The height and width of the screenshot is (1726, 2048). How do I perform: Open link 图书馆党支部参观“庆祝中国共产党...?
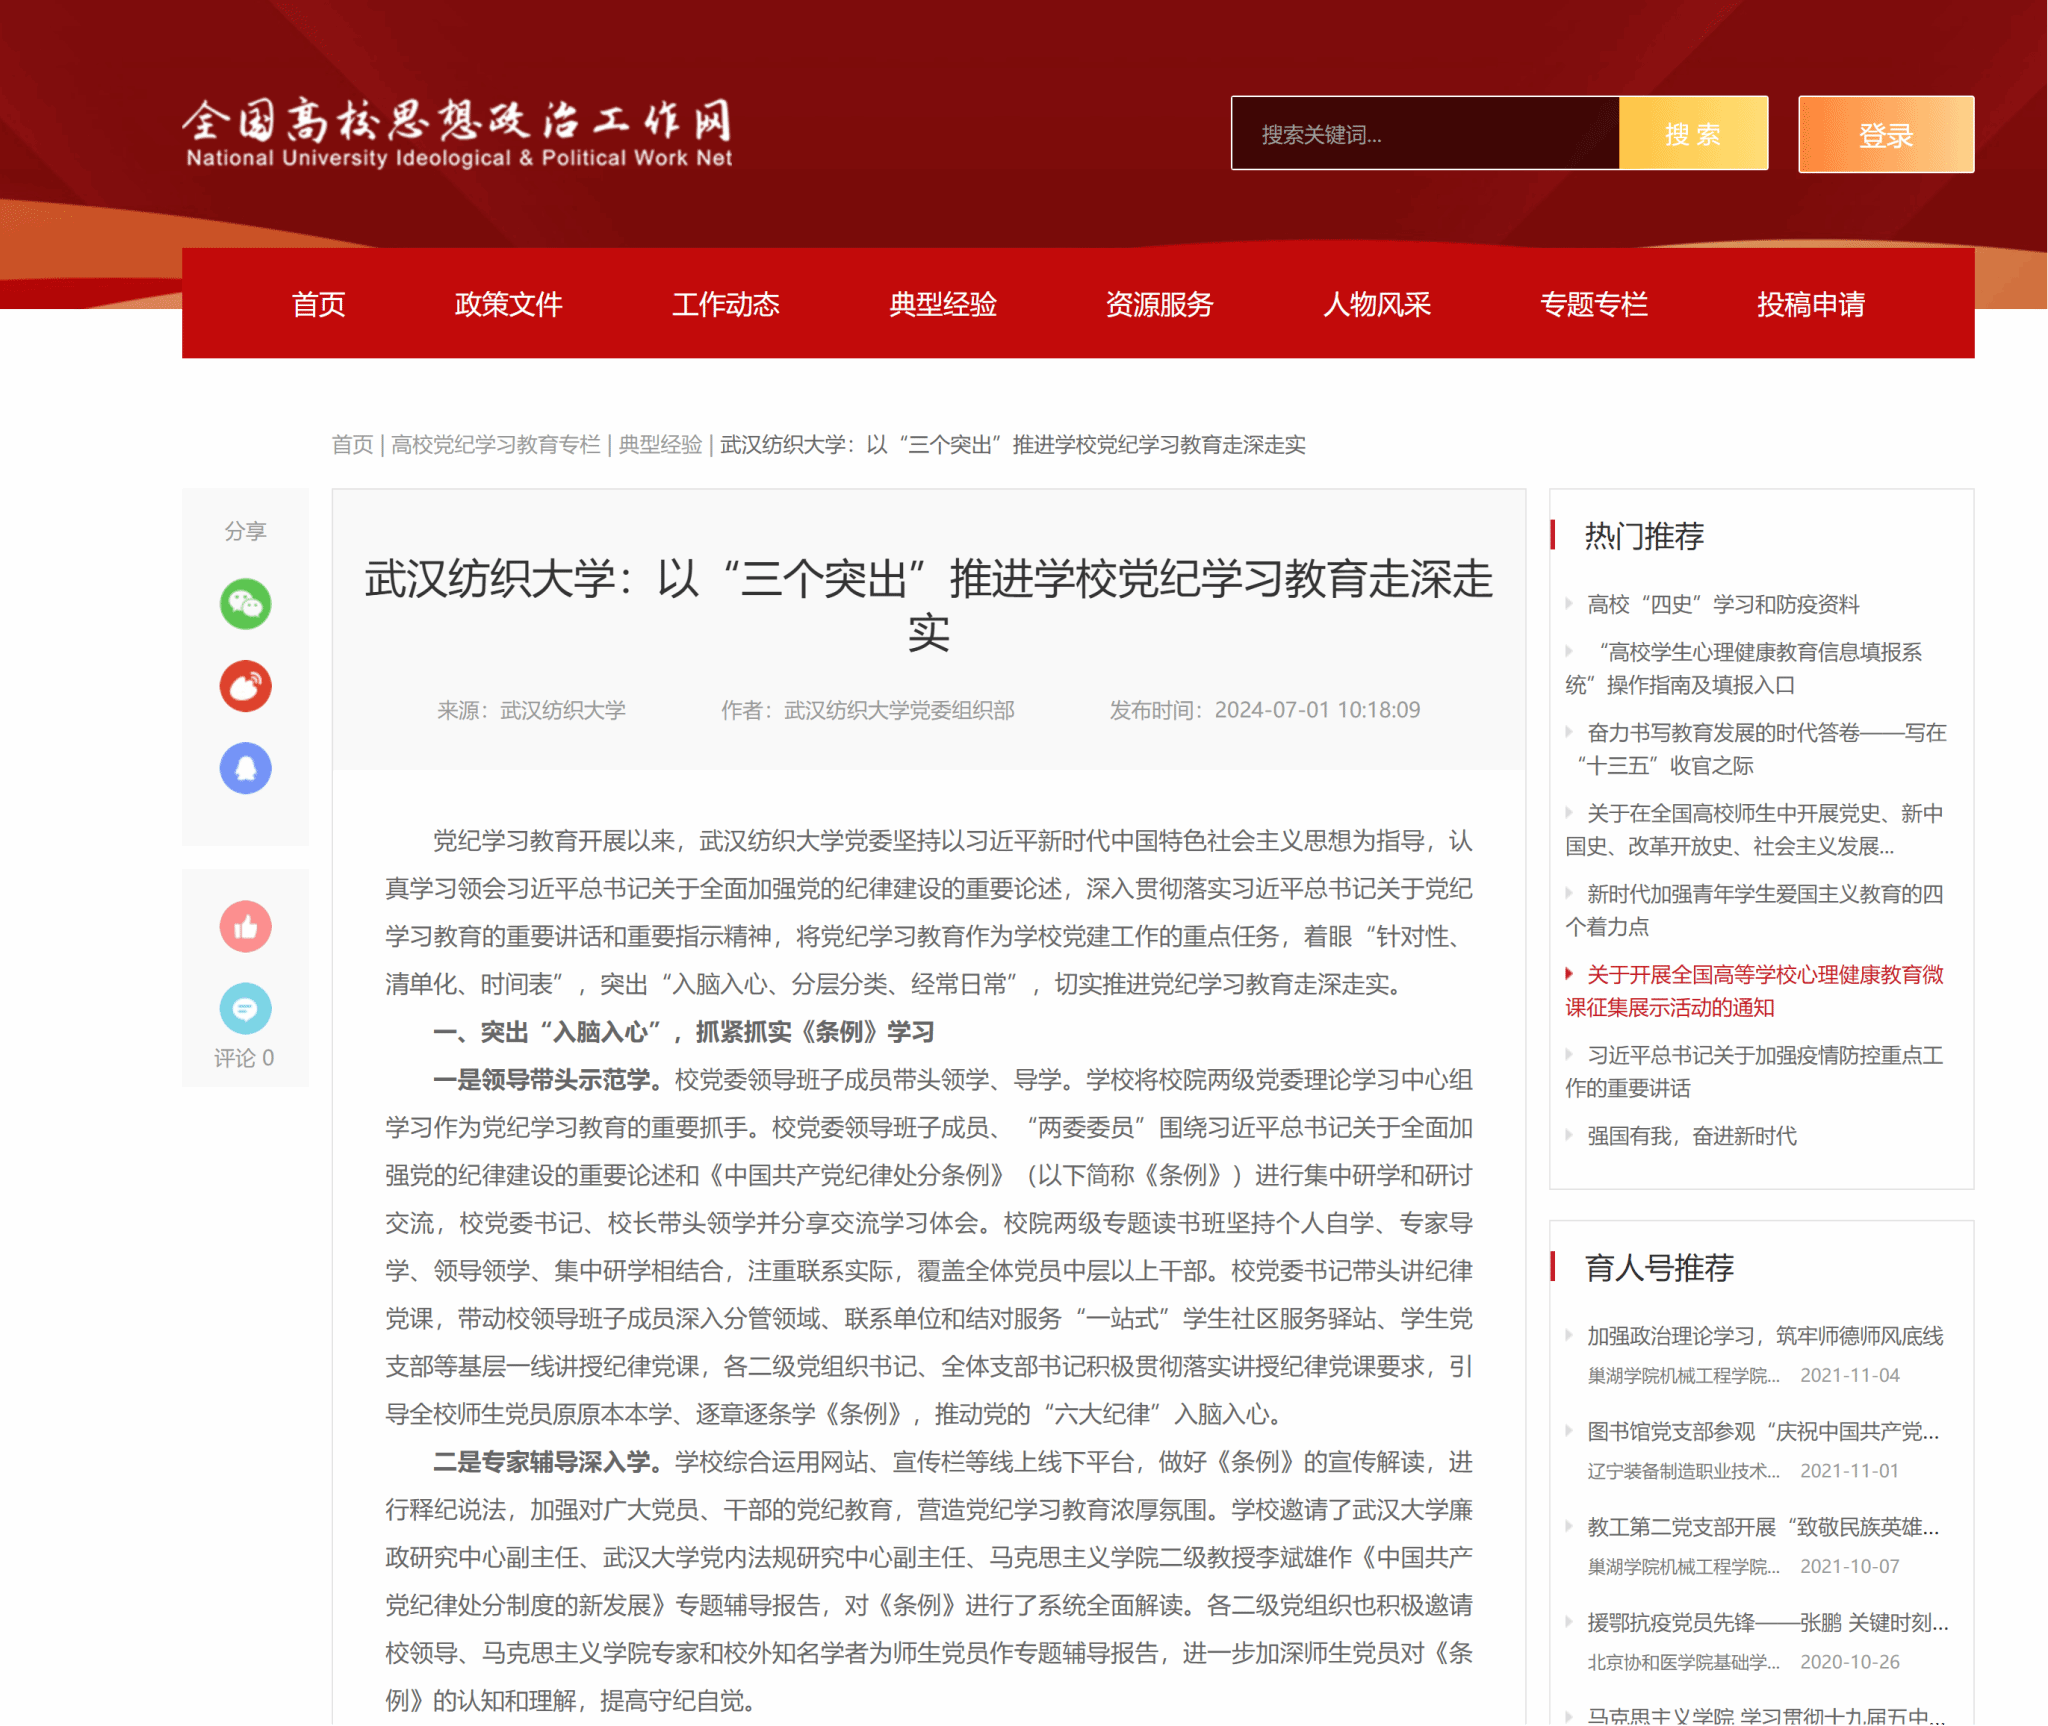[1763, 1432]
